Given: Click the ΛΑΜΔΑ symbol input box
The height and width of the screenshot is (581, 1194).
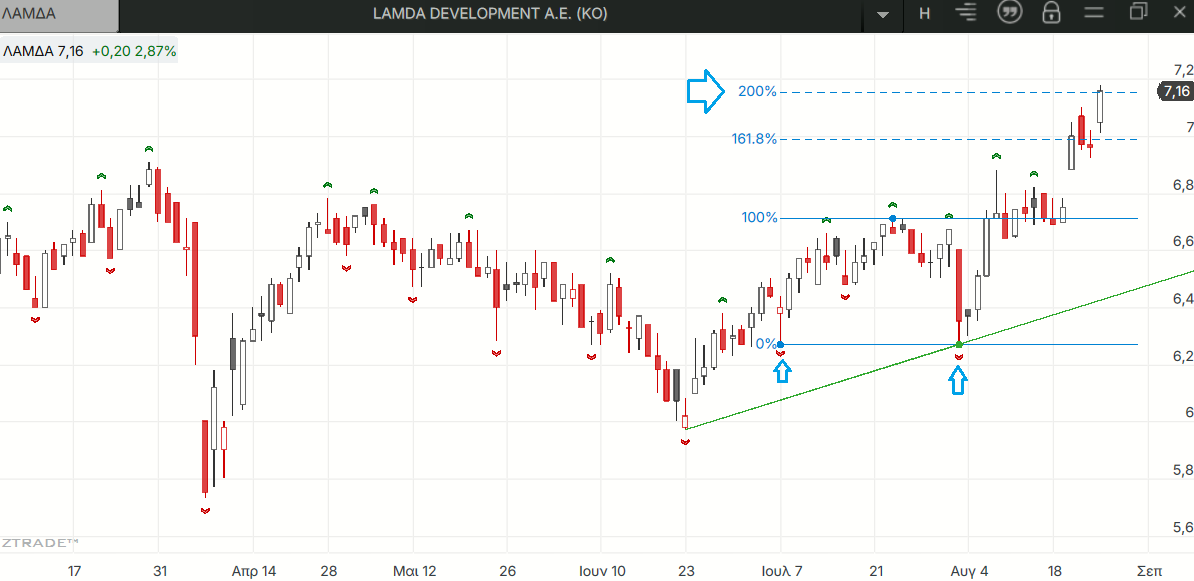Looking at the screenshot, I should point(59,14).
